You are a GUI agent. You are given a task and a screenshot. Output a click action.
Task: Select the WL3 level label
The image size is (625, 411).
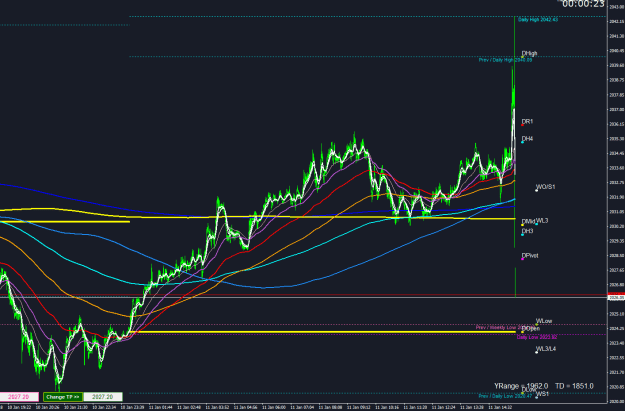tap(542, 221)
